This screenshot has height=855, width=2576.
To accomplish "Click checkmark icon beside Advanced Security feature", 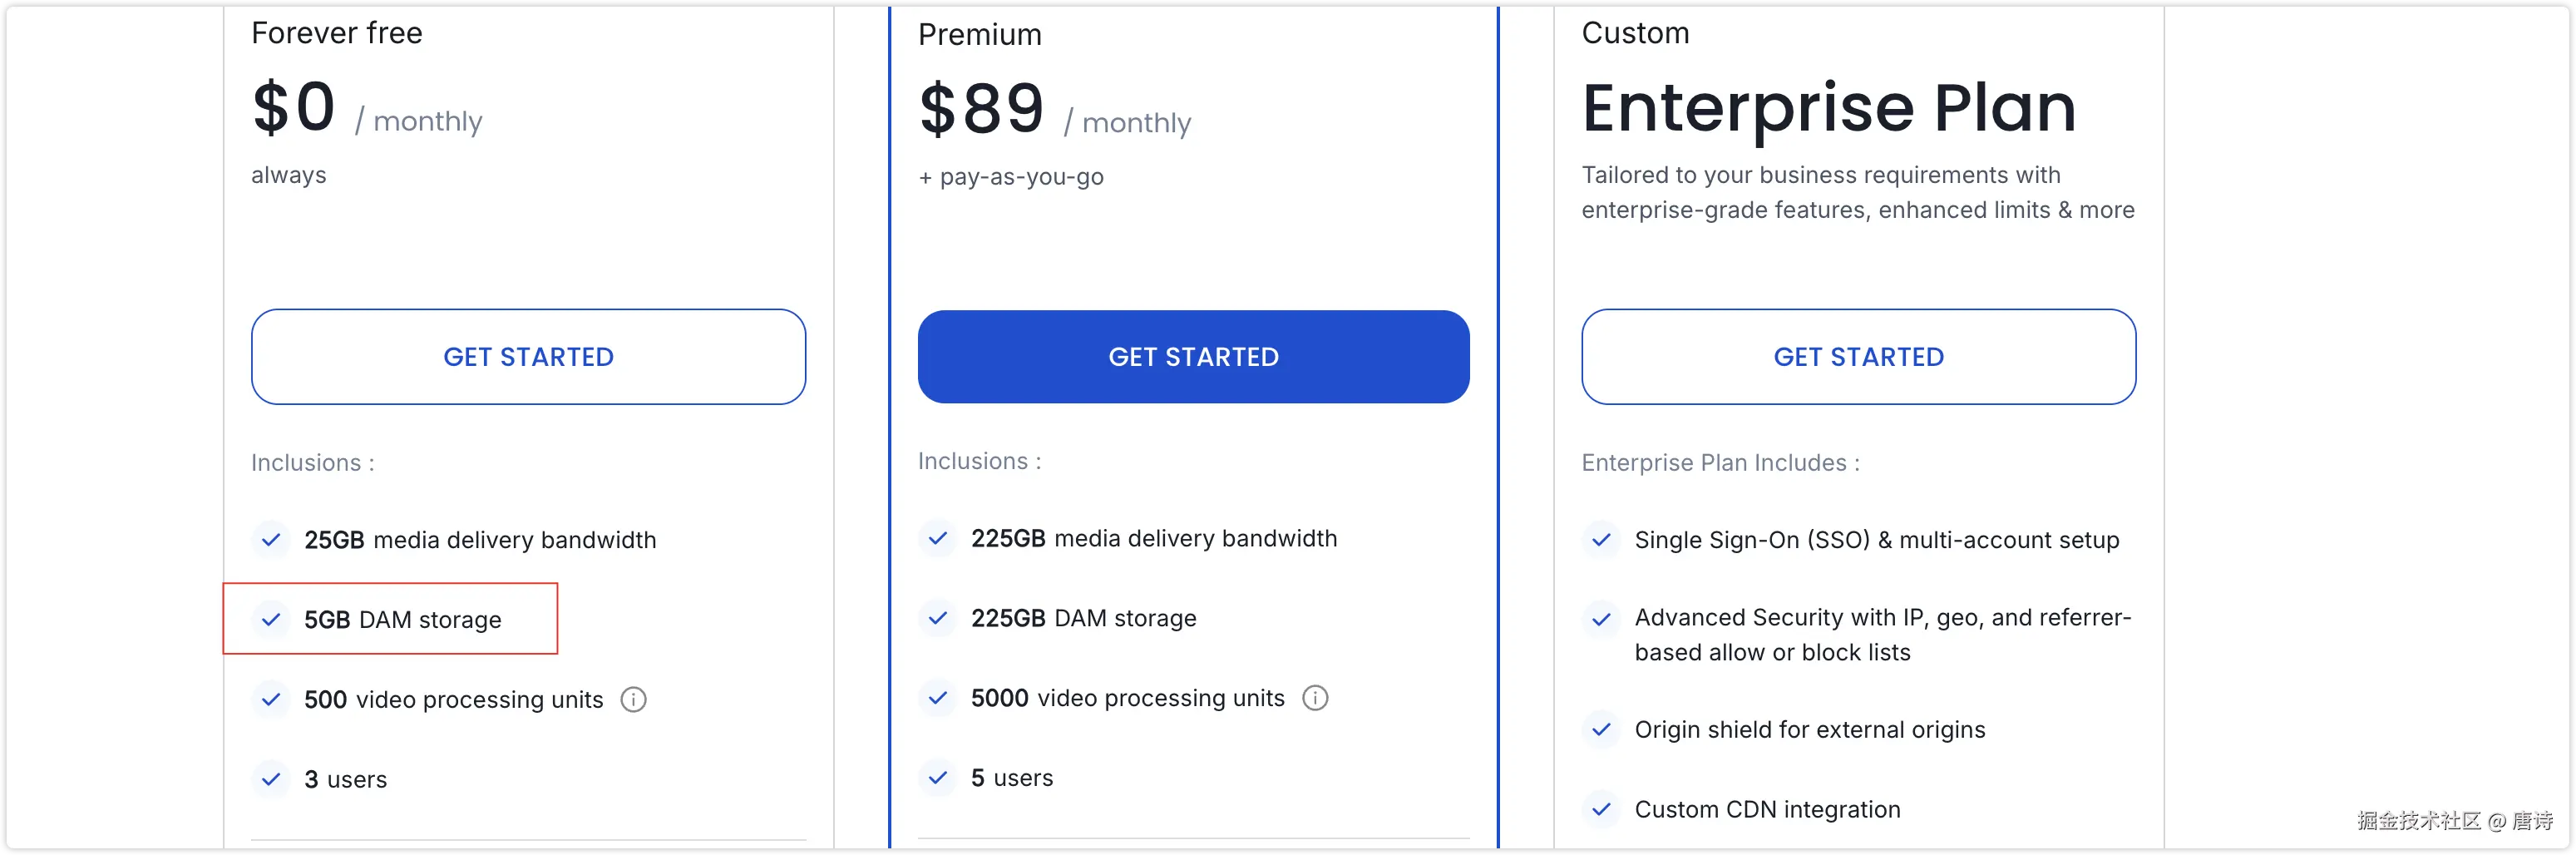I will point(1601,619).
